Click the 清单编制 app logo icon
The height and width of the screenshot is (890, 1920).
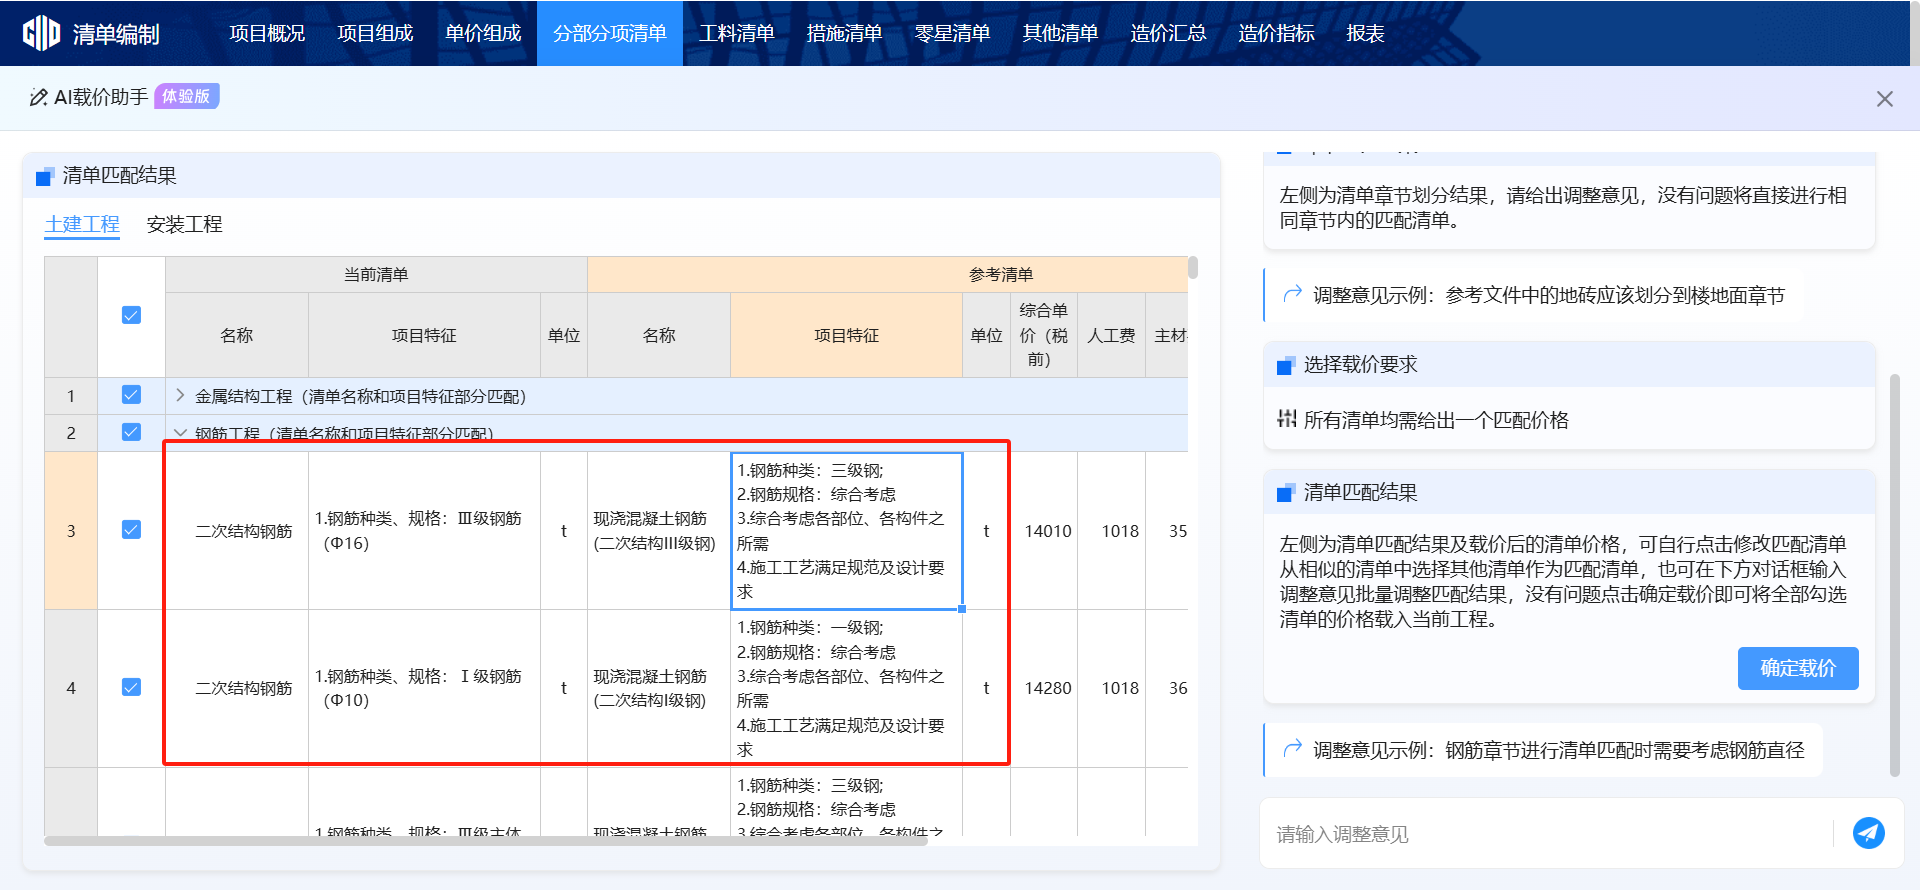42,33
